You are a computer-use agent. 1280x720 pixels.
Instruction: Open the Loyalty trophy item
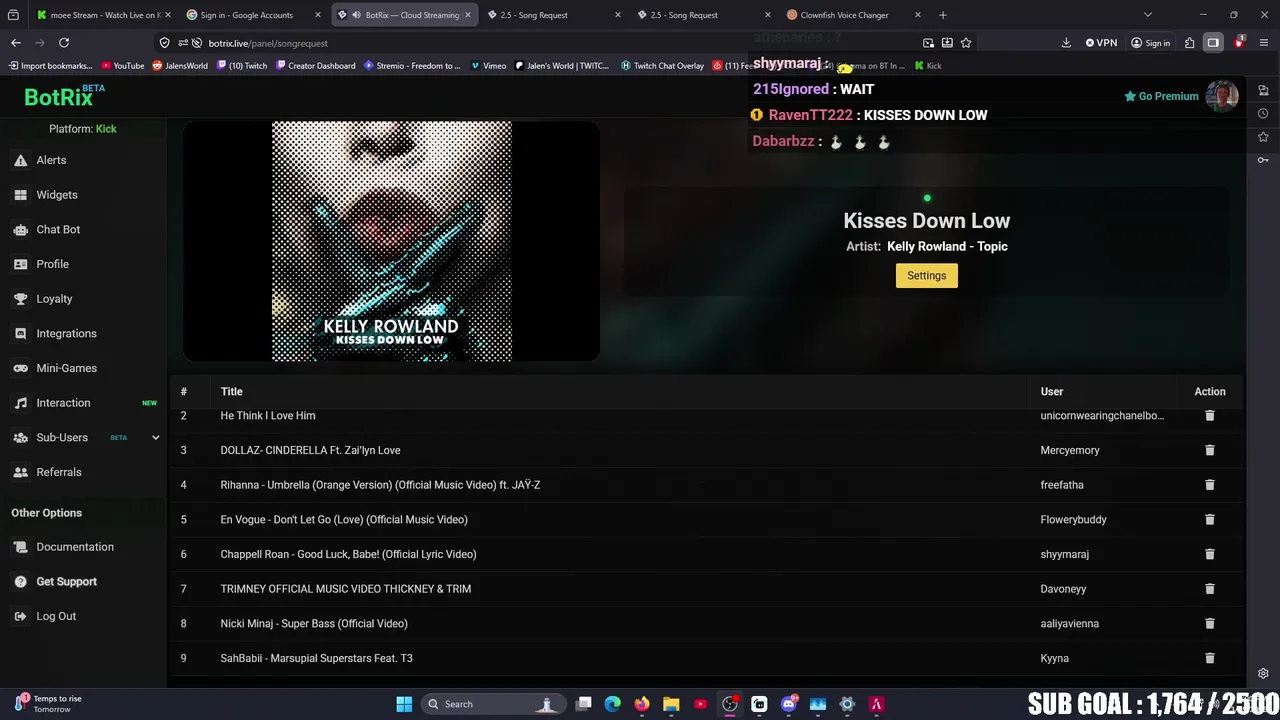point(54,299)
